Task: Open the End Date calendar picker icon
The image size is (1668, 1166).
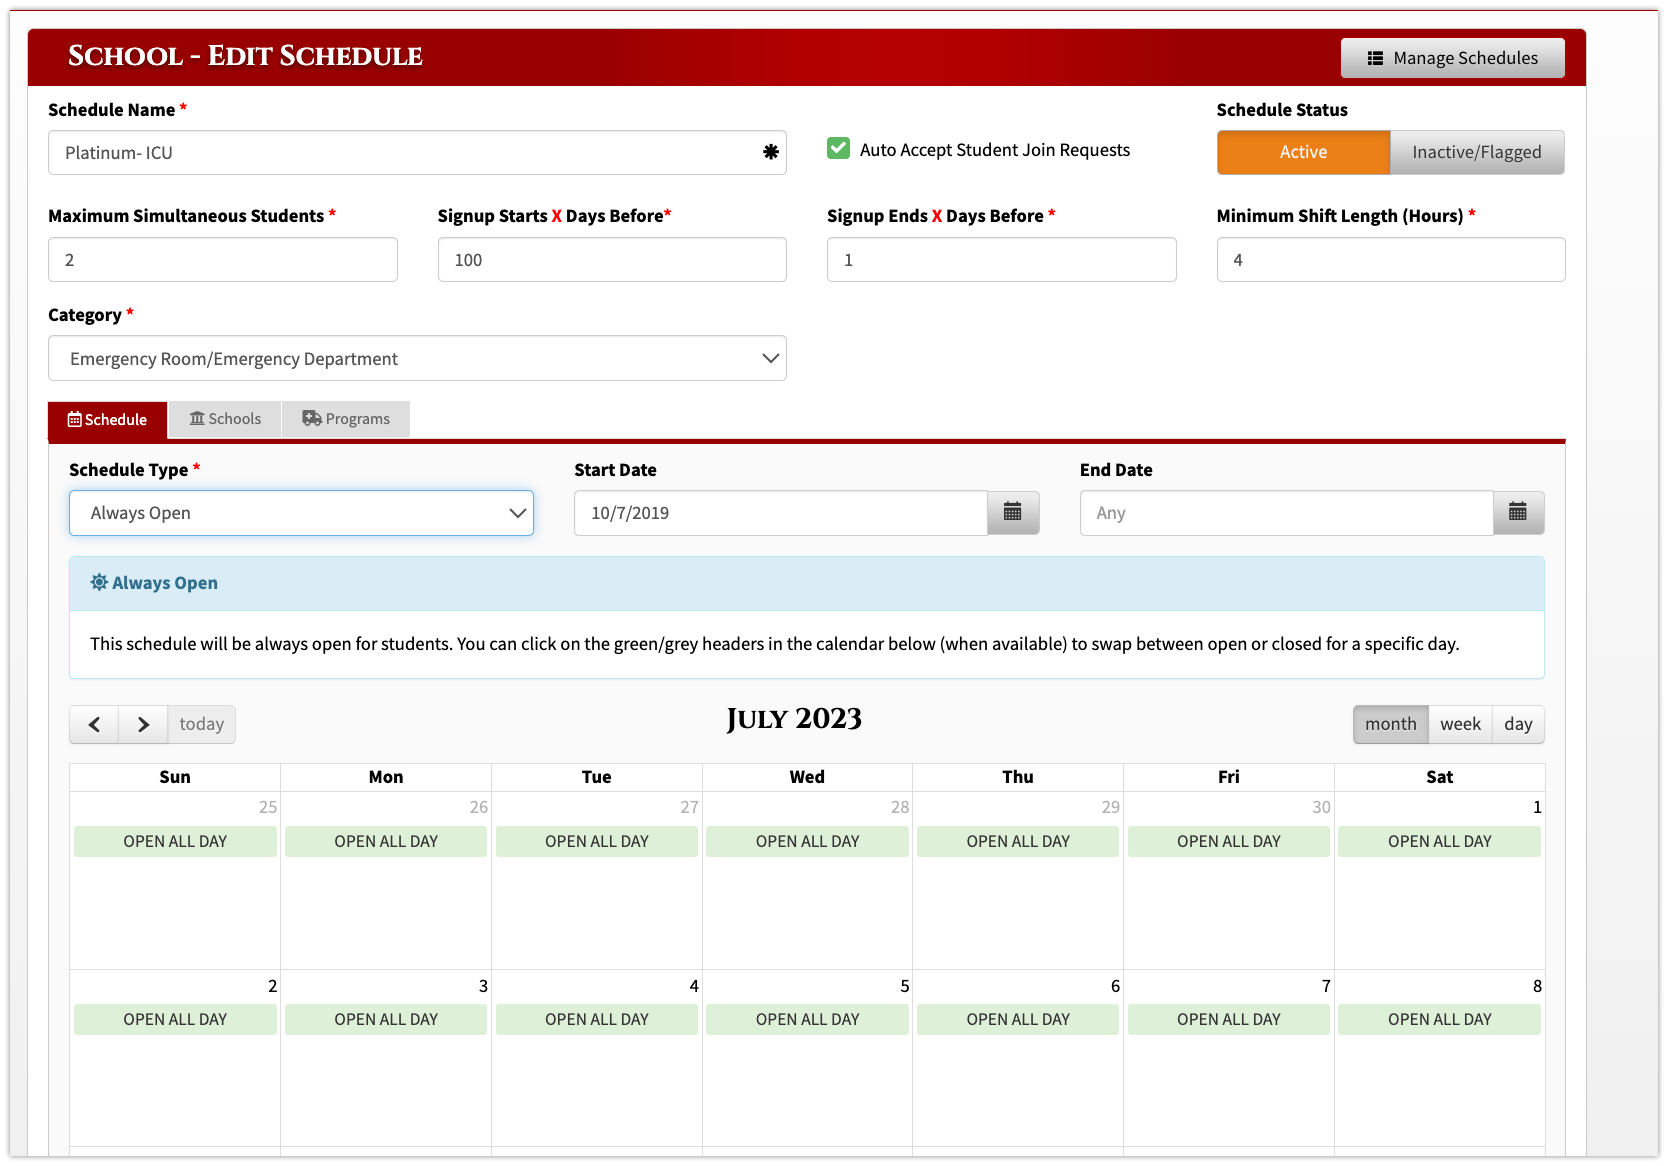Action: click(1519, 513)
